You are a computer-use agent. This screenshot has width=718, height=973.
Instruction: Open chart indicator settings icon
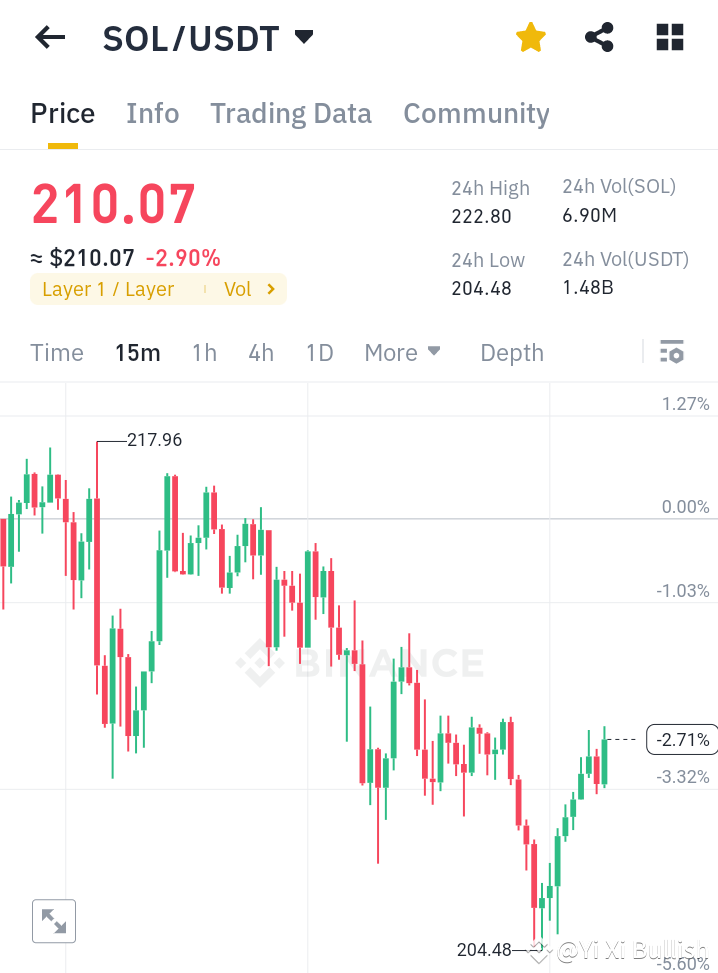[671, 352]
